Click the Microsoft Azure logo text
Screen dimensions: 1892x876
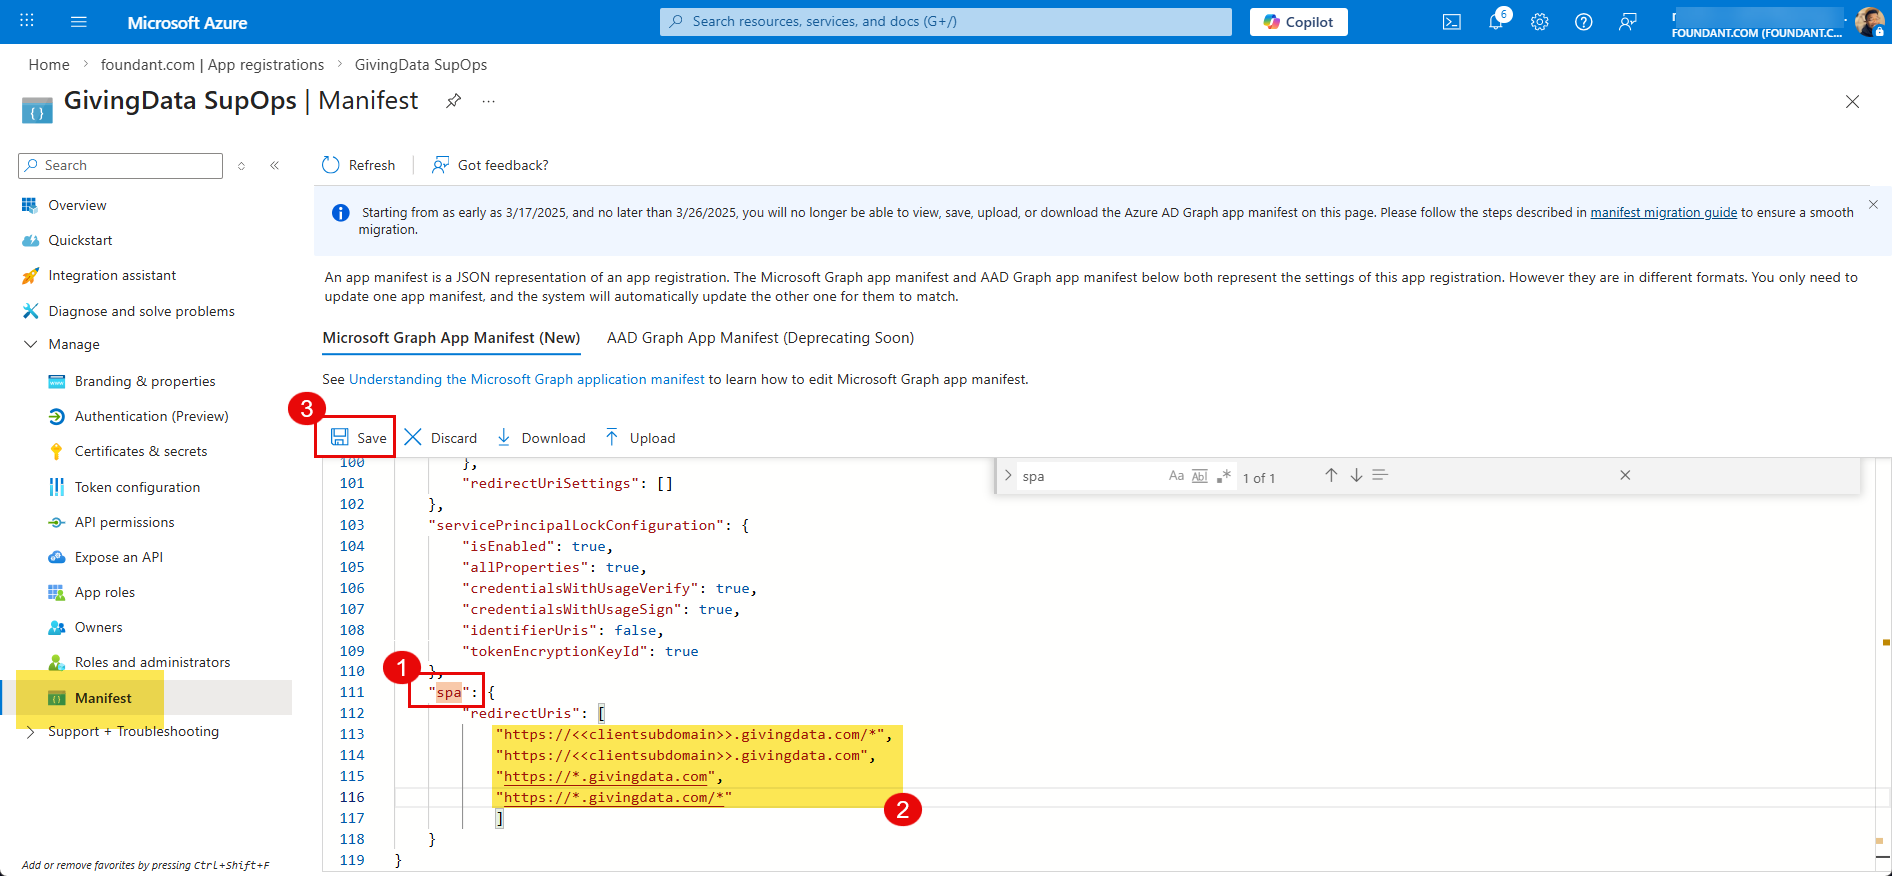187,22
